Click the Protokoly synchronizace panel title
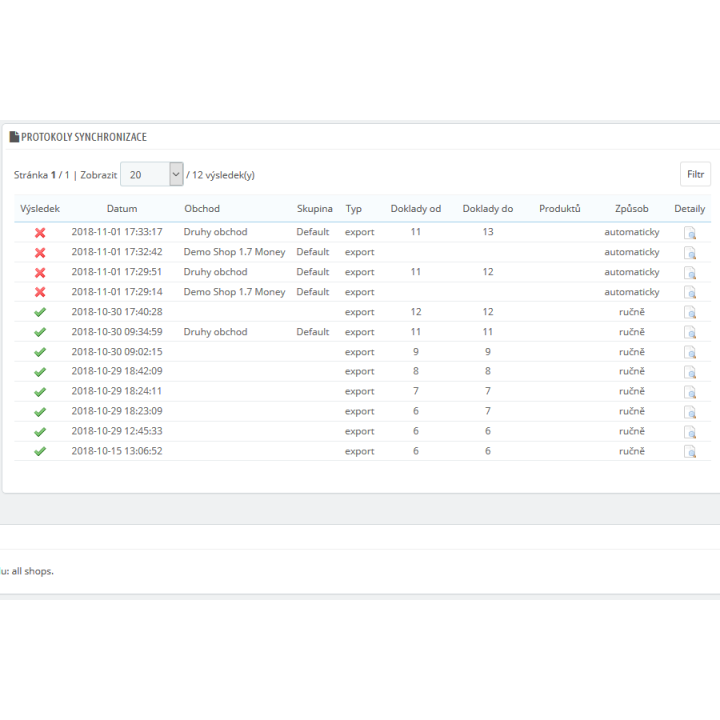 [x=84, y=137]
